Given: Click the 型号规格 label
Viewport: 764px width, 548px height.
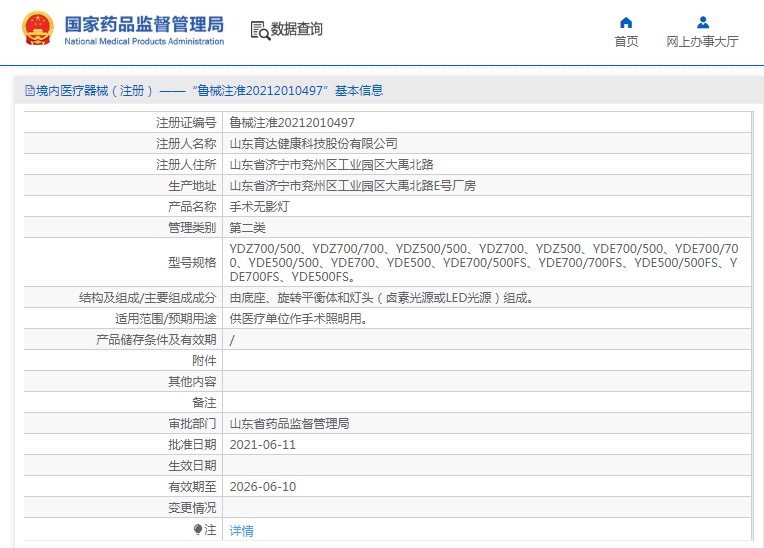Looking at the screenshot, I should pyautogui.click(x=192, y=263).
